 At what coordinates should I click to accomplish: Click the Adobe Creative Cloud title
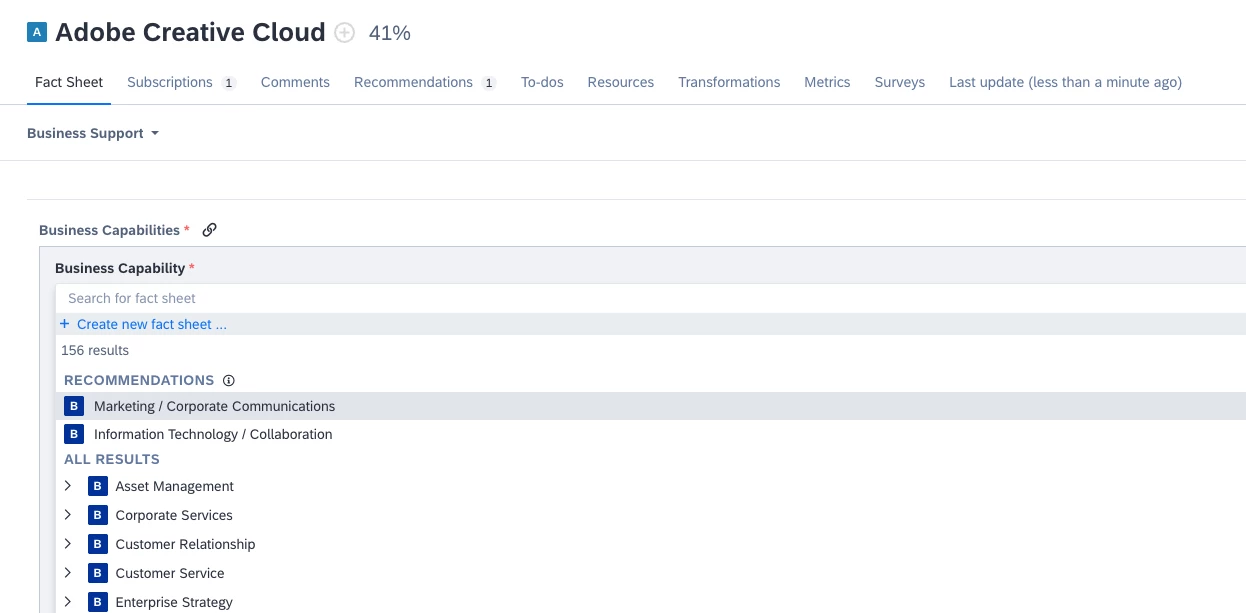coord(190,32)
